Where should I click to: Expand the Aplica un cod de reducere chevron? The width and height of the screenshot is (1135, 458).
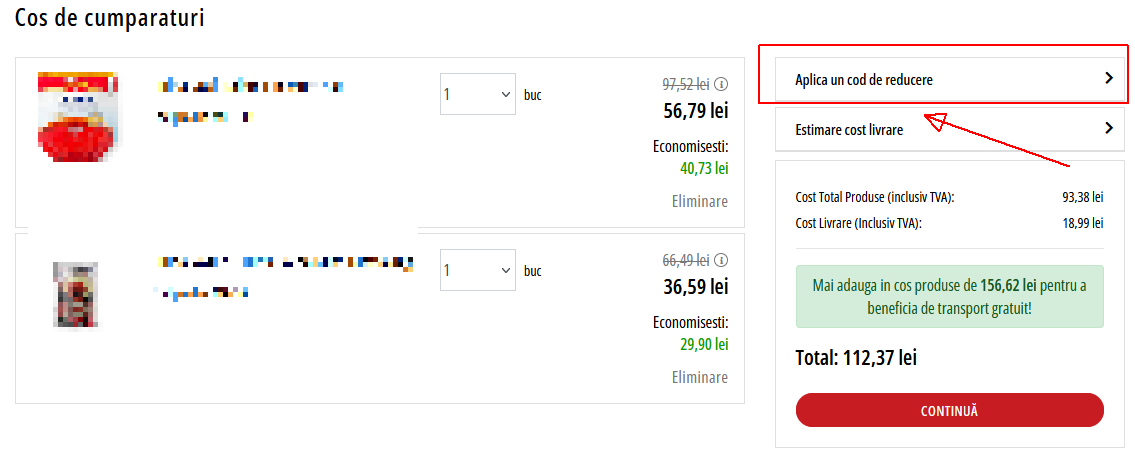click(x=1109, y=78)
